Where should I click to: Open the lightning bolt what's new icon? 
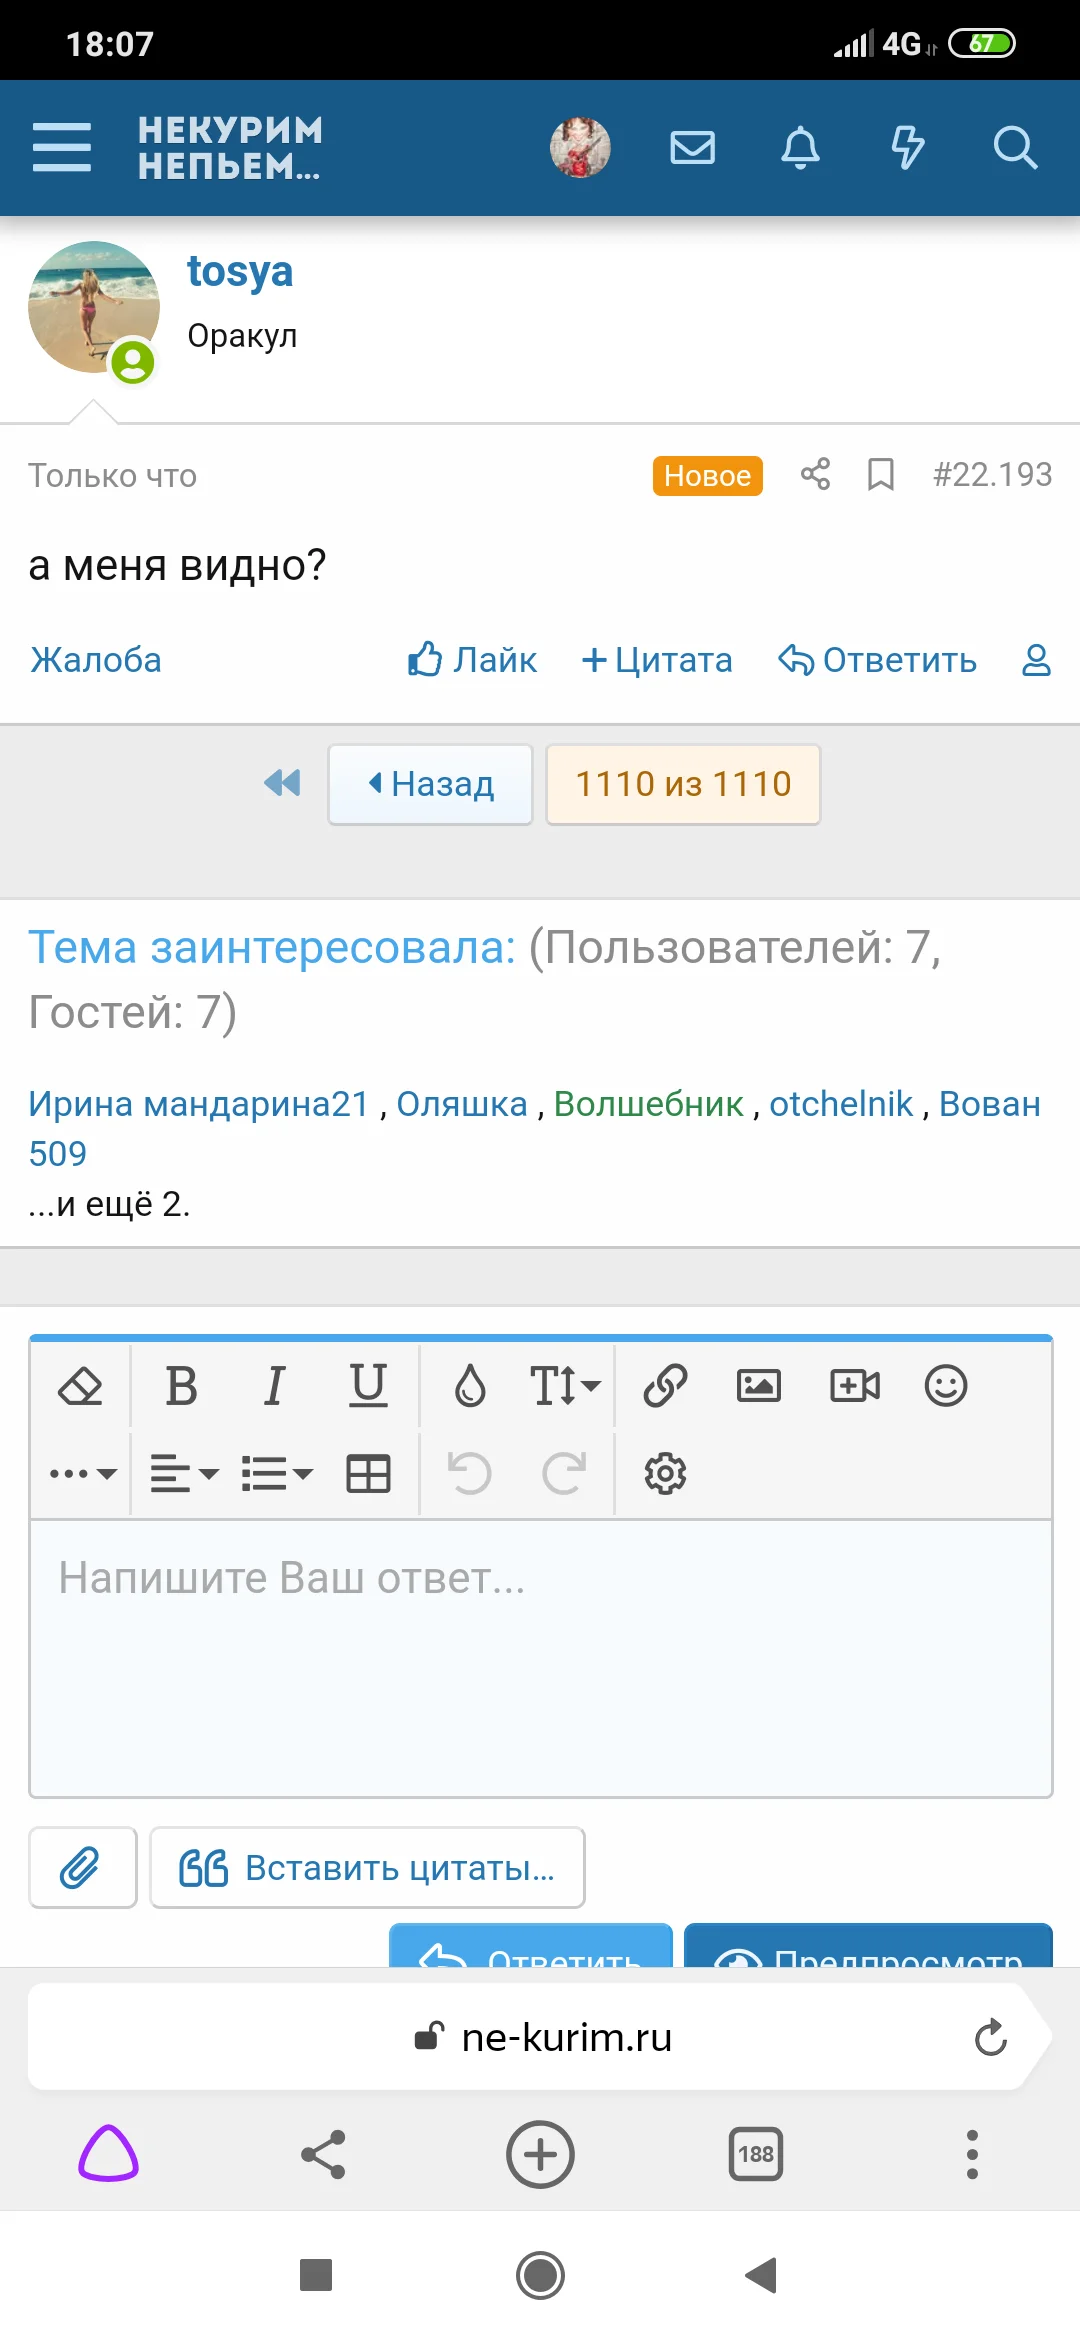click(x=907, y=148)
